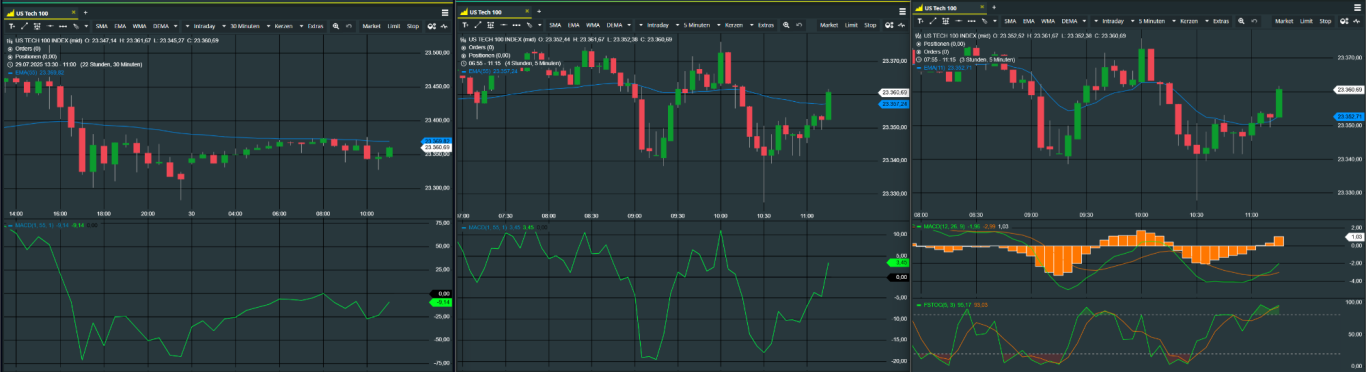Click the pencil draw tool in left chart
1366x372 pixels.
76,26
